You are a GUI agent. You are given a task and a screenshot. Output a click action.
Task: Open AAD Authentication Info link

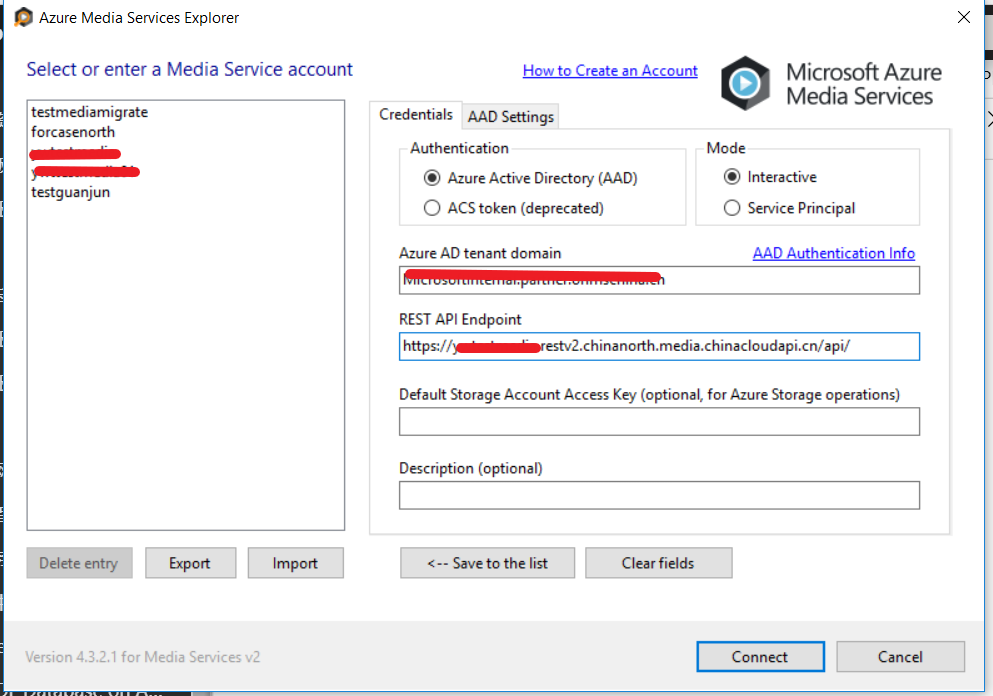click(833, 253)
